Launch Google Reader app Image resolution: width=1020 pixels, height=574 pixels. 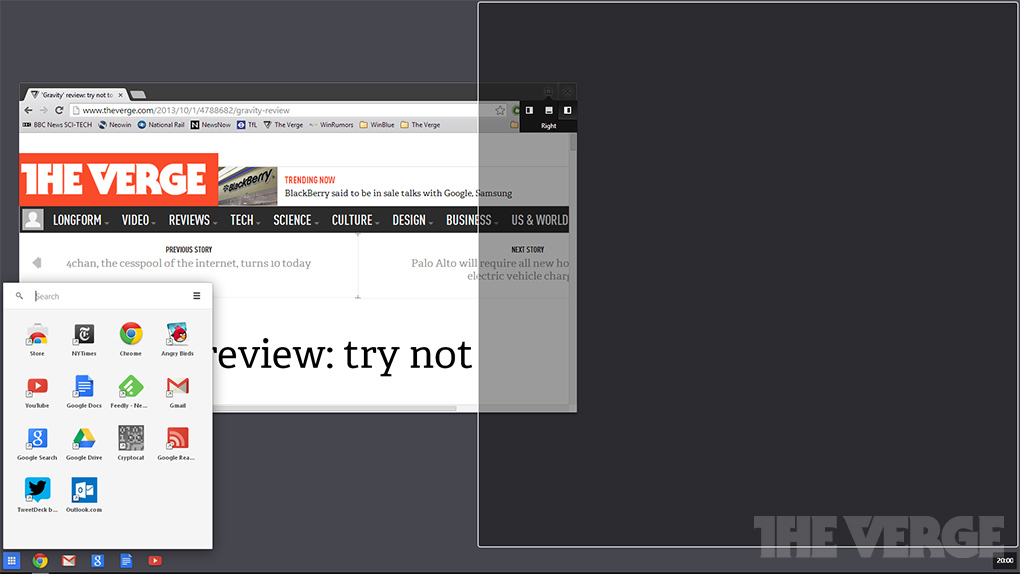(176, 443)
